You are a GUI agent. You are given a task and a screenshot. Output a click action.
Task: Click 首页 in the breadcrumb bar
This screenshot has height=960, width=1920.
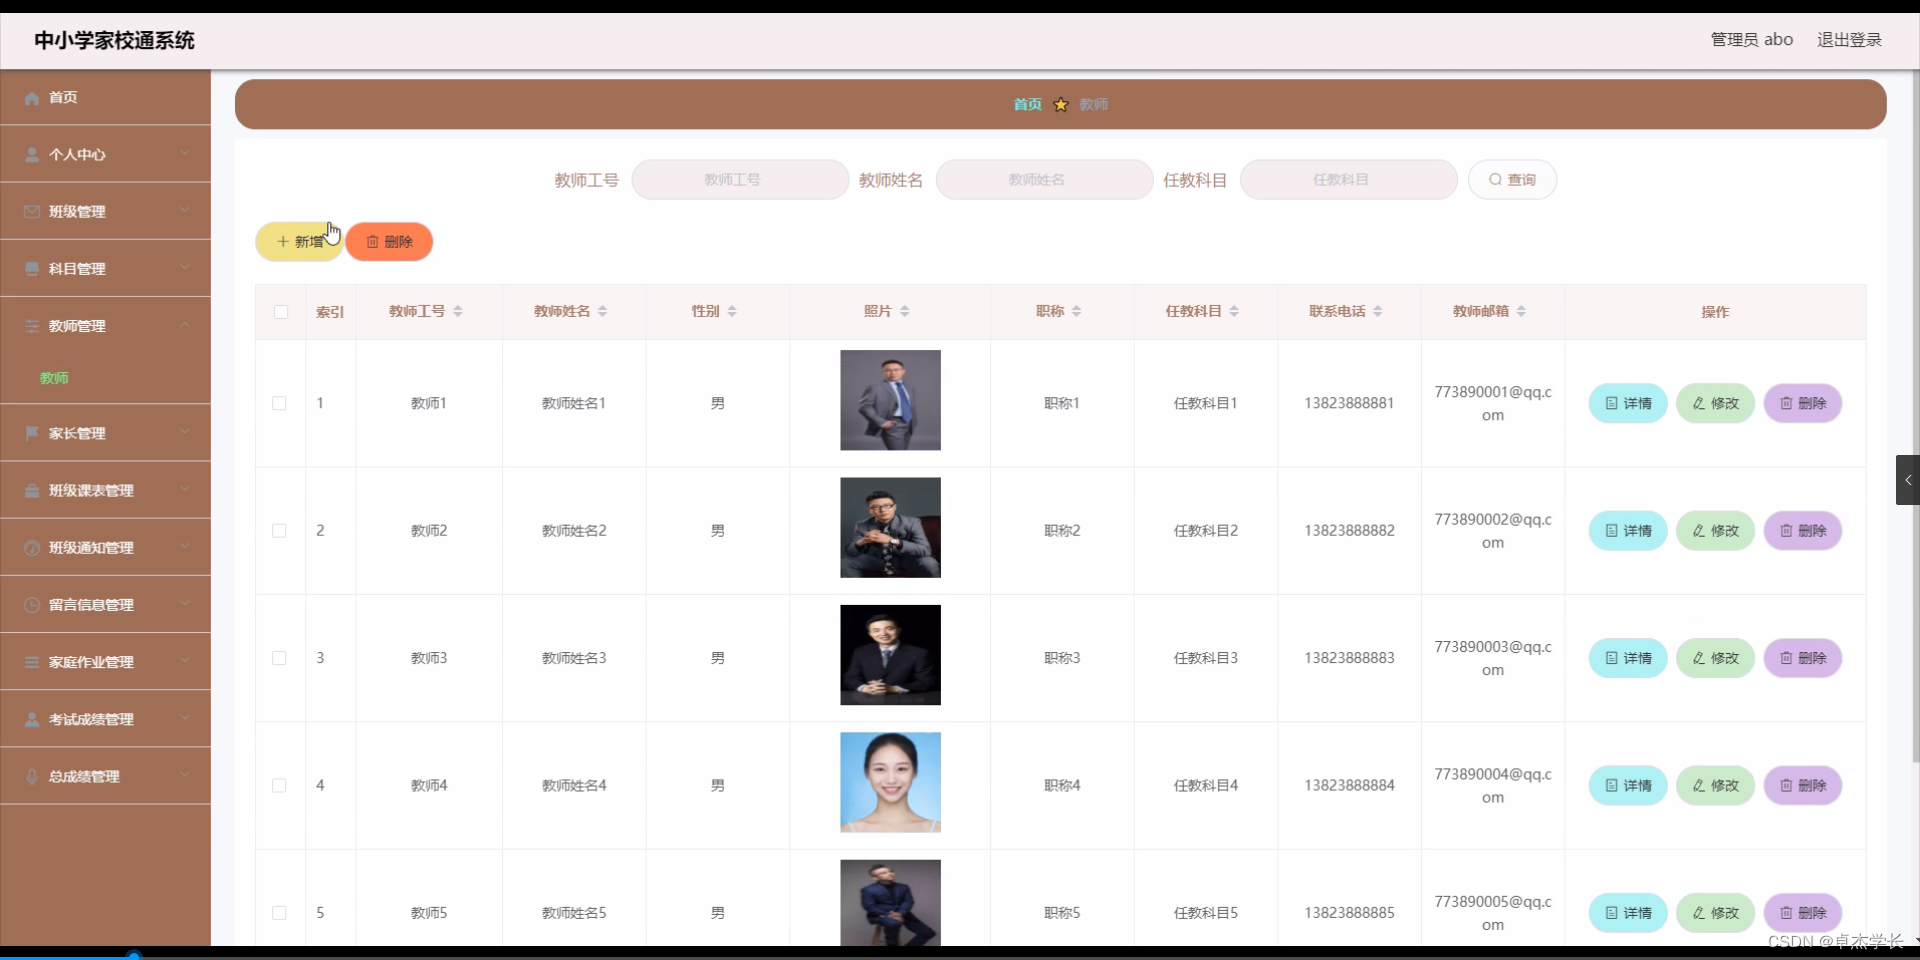tap(1026, 104)
